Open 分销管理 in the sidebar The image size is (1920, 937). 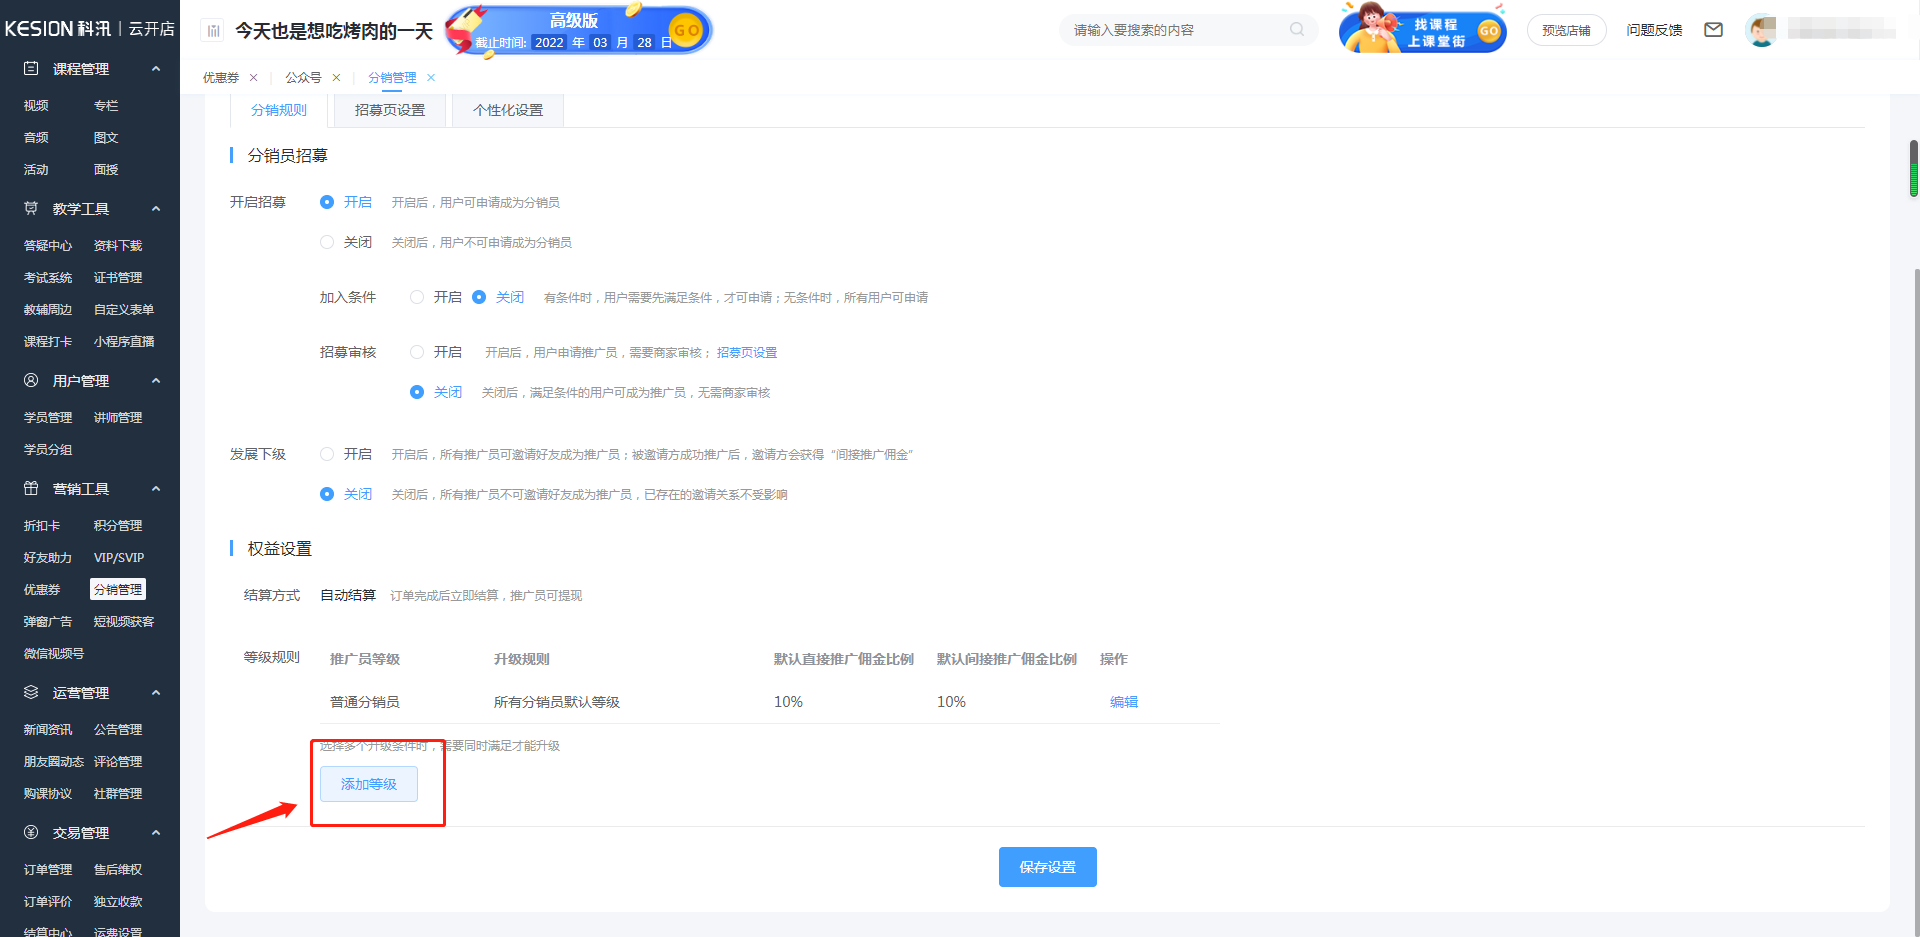118,590
